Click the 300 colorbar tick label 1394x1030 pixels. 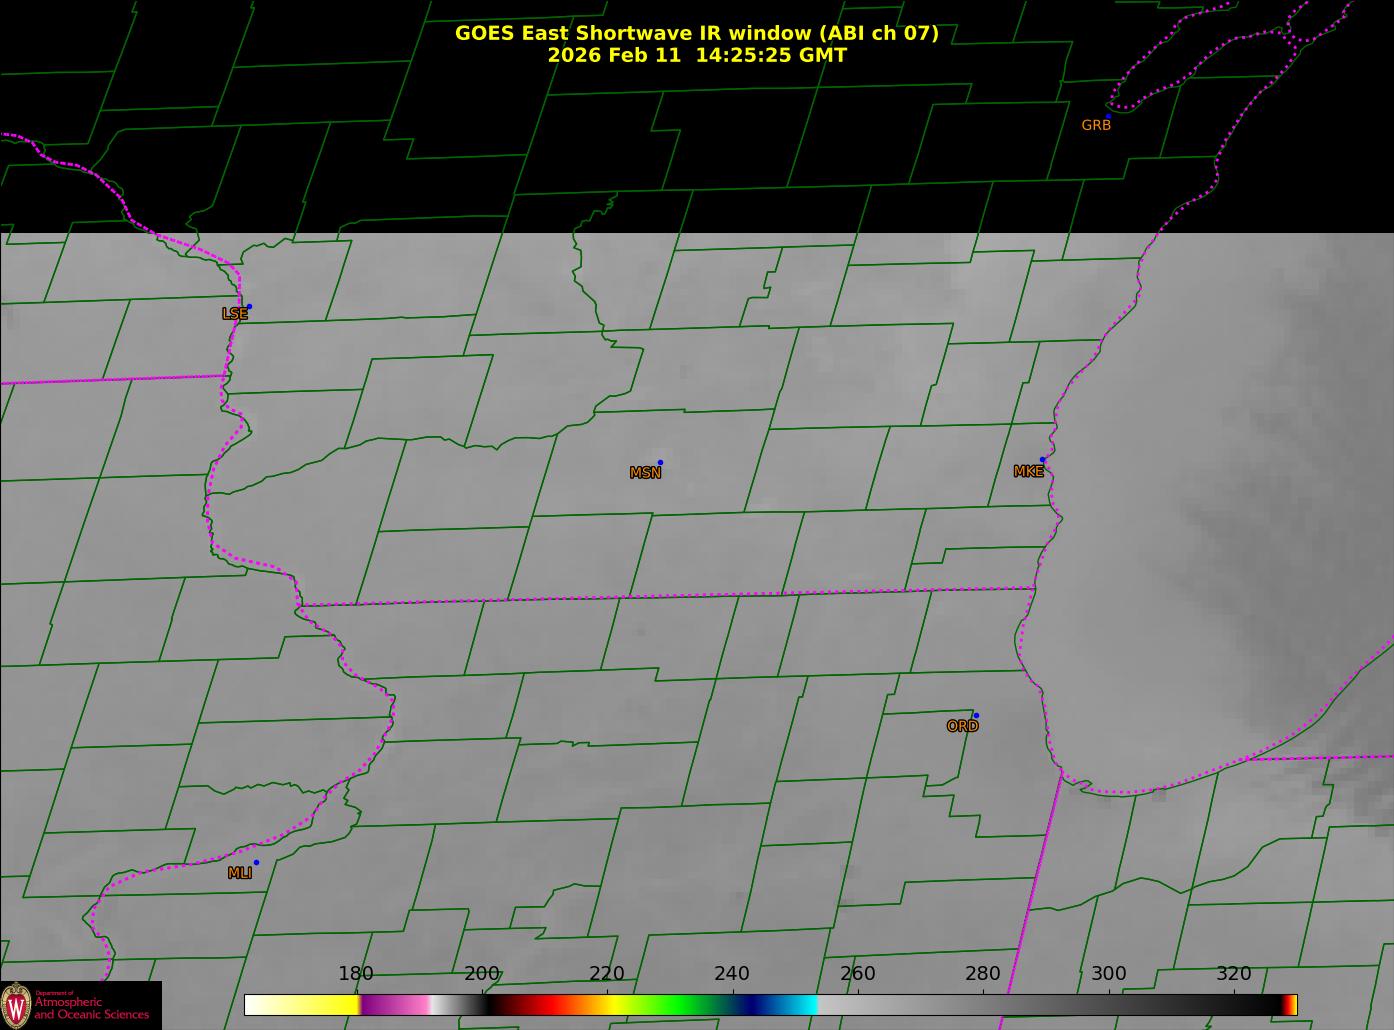coord(1108,974)
